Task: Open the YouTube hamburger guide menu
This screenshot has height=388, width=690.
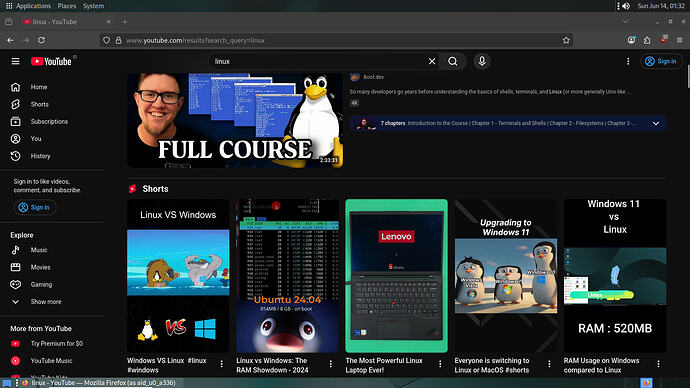Action: point(15,61)
